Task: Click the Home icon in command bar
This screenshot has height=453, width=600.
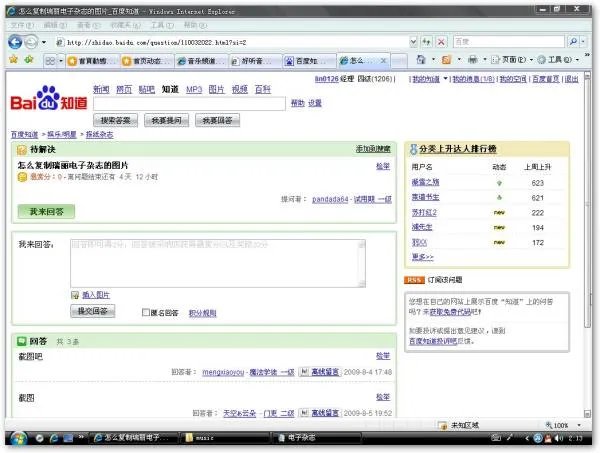Action: coord(421,60)
